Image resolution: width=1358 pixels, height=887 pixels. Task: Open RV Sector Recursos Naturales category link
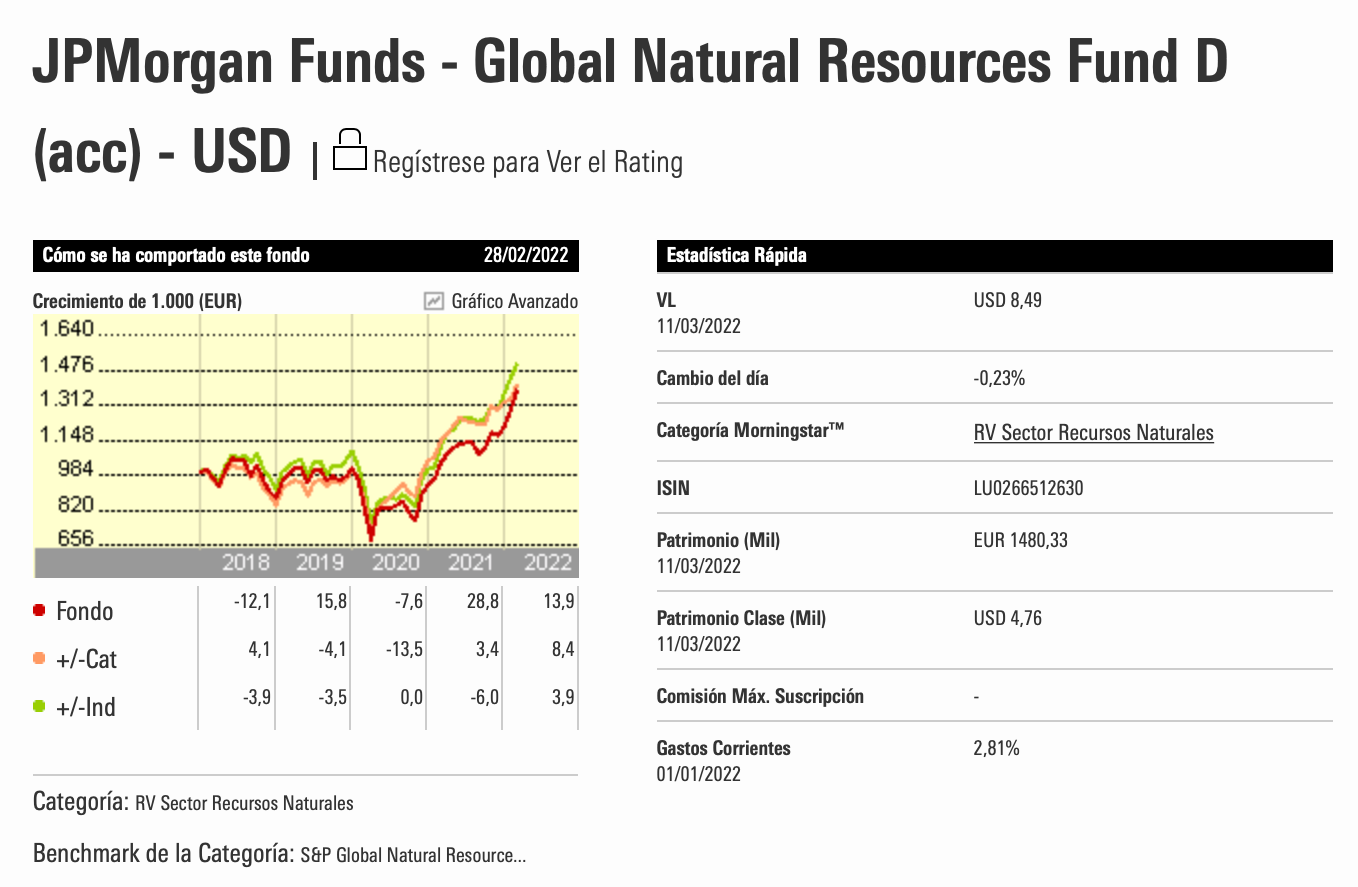(x=1093, y=433)
